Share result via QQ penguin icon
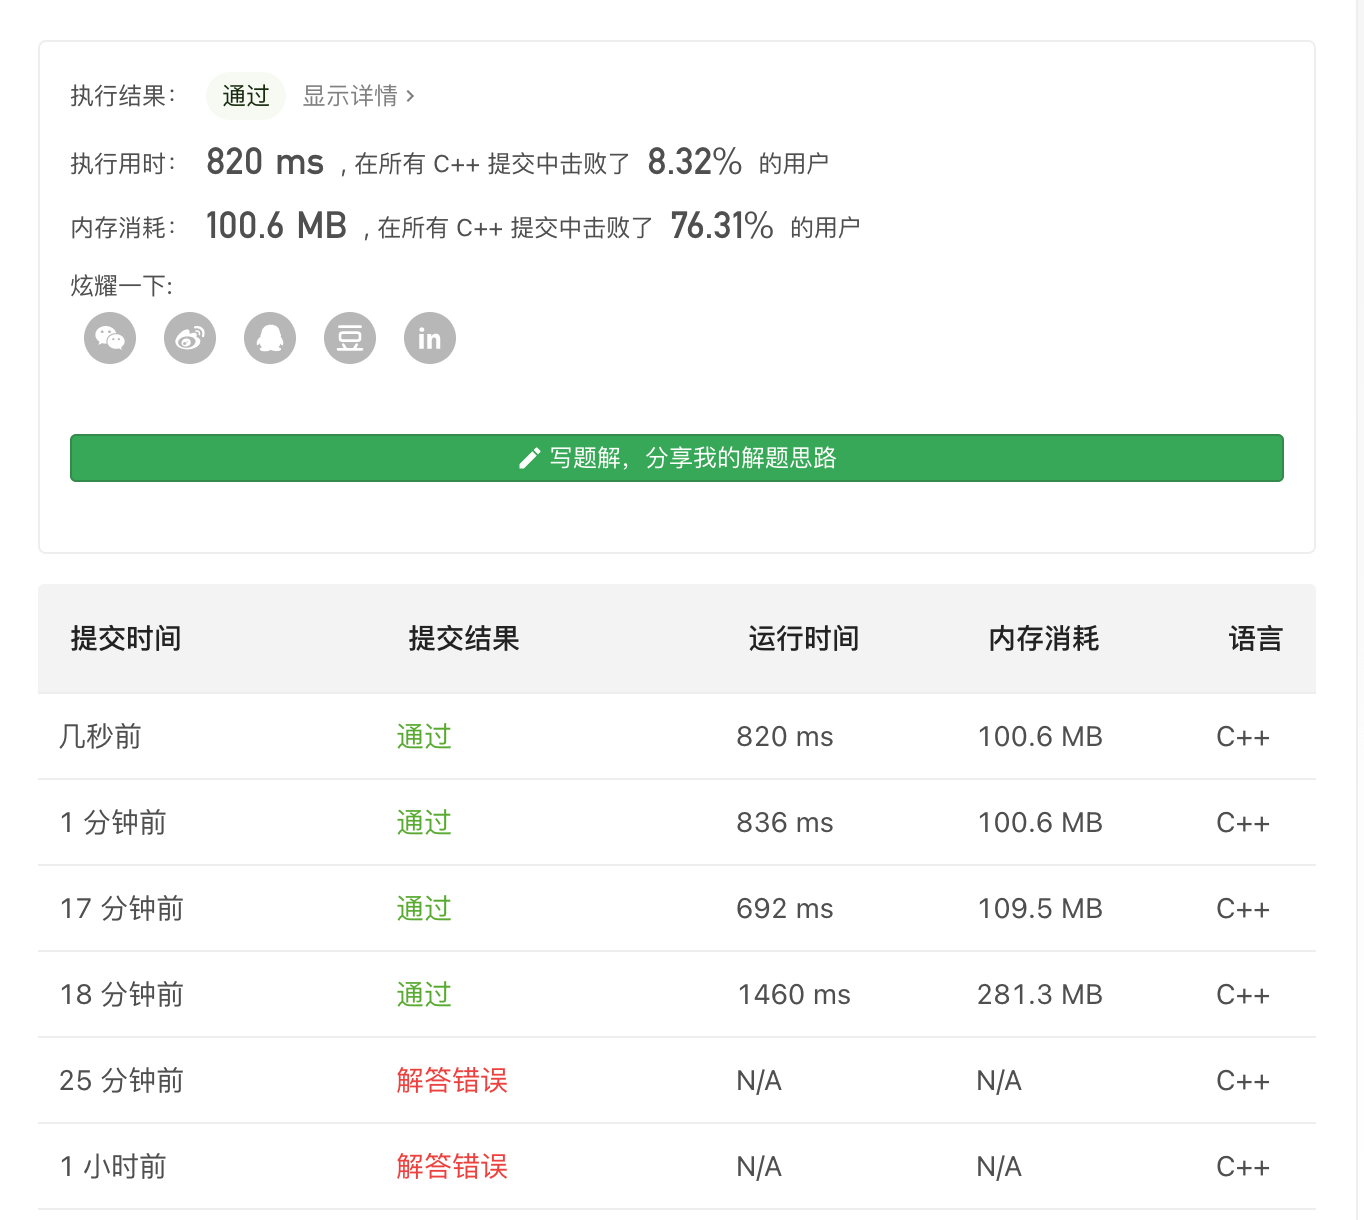 270,338
